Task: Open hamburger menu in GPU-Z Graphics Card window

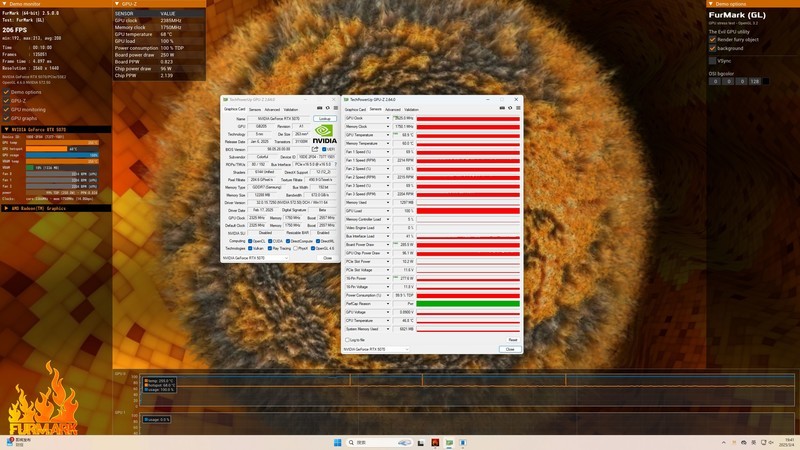Action: point(336,108)
